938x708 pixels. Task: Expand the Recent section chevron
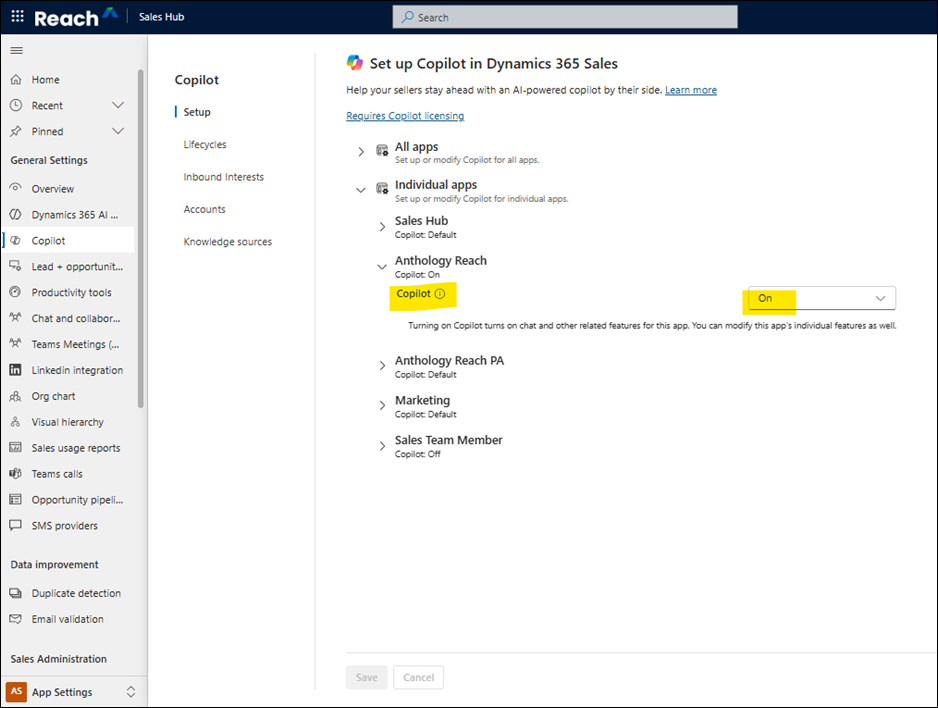(118, 105)
